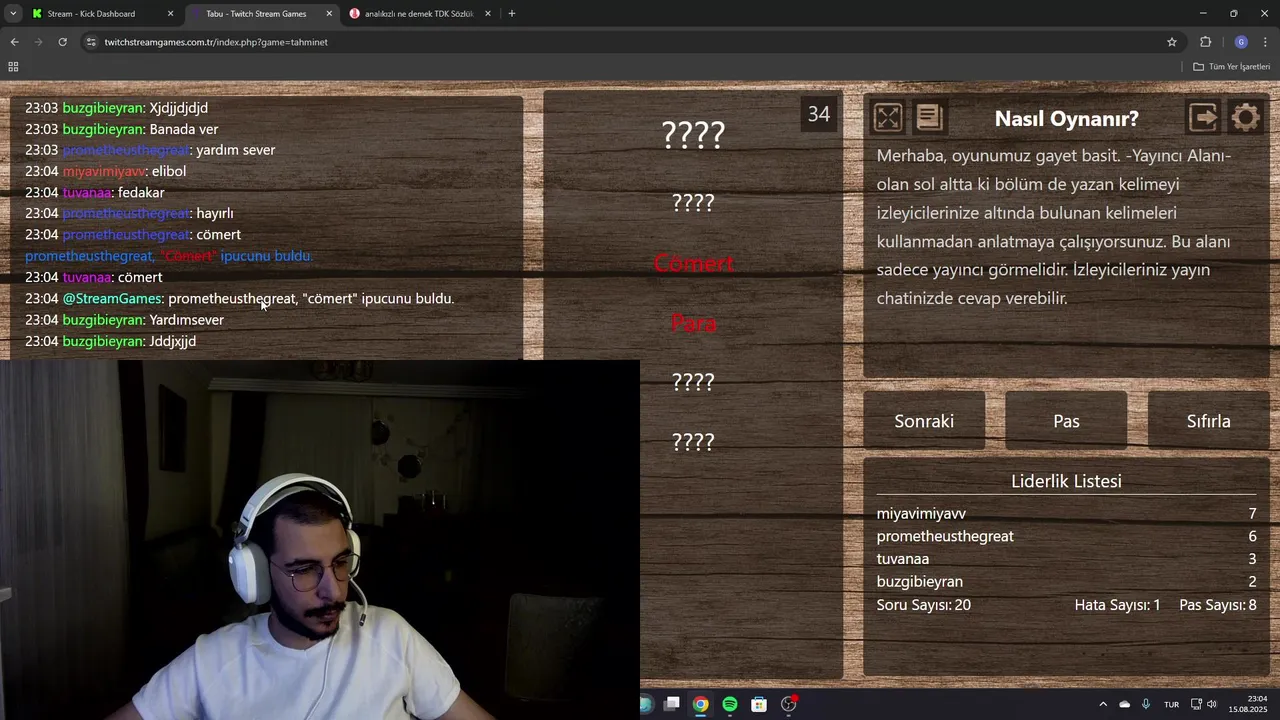Open the rules document icon beside fullscreen

929,118
